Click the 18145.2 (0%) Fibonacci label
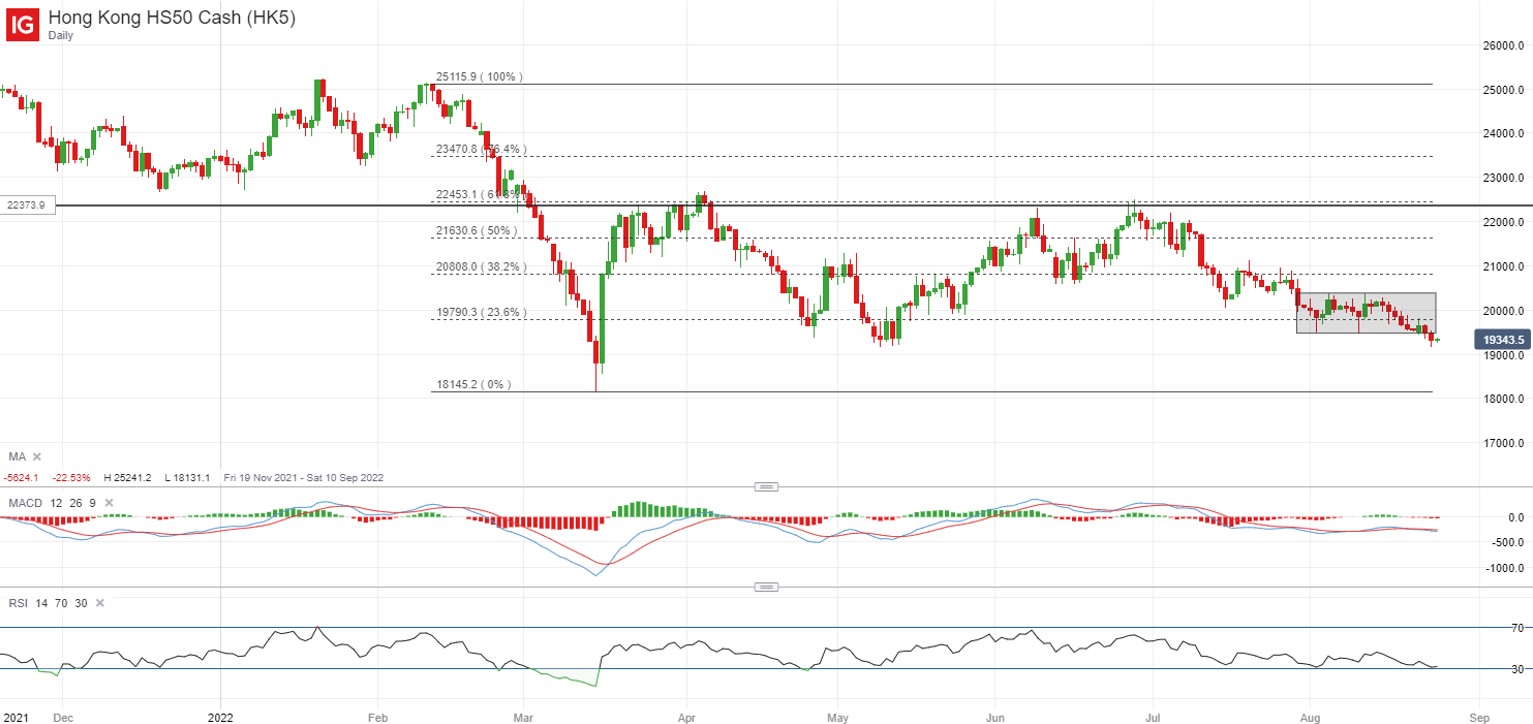1533x724 pixels. [x=473, y=384]
